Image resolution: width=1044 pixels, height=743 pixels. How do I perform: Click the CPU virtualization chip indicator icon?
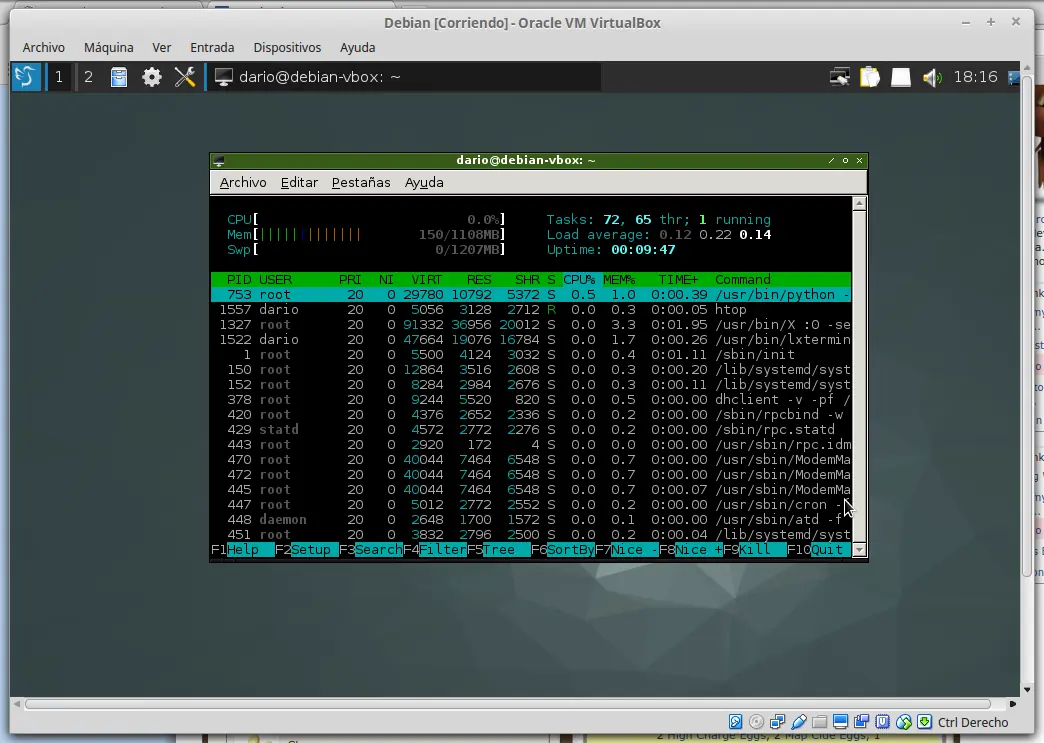click(x=883, y=722)
